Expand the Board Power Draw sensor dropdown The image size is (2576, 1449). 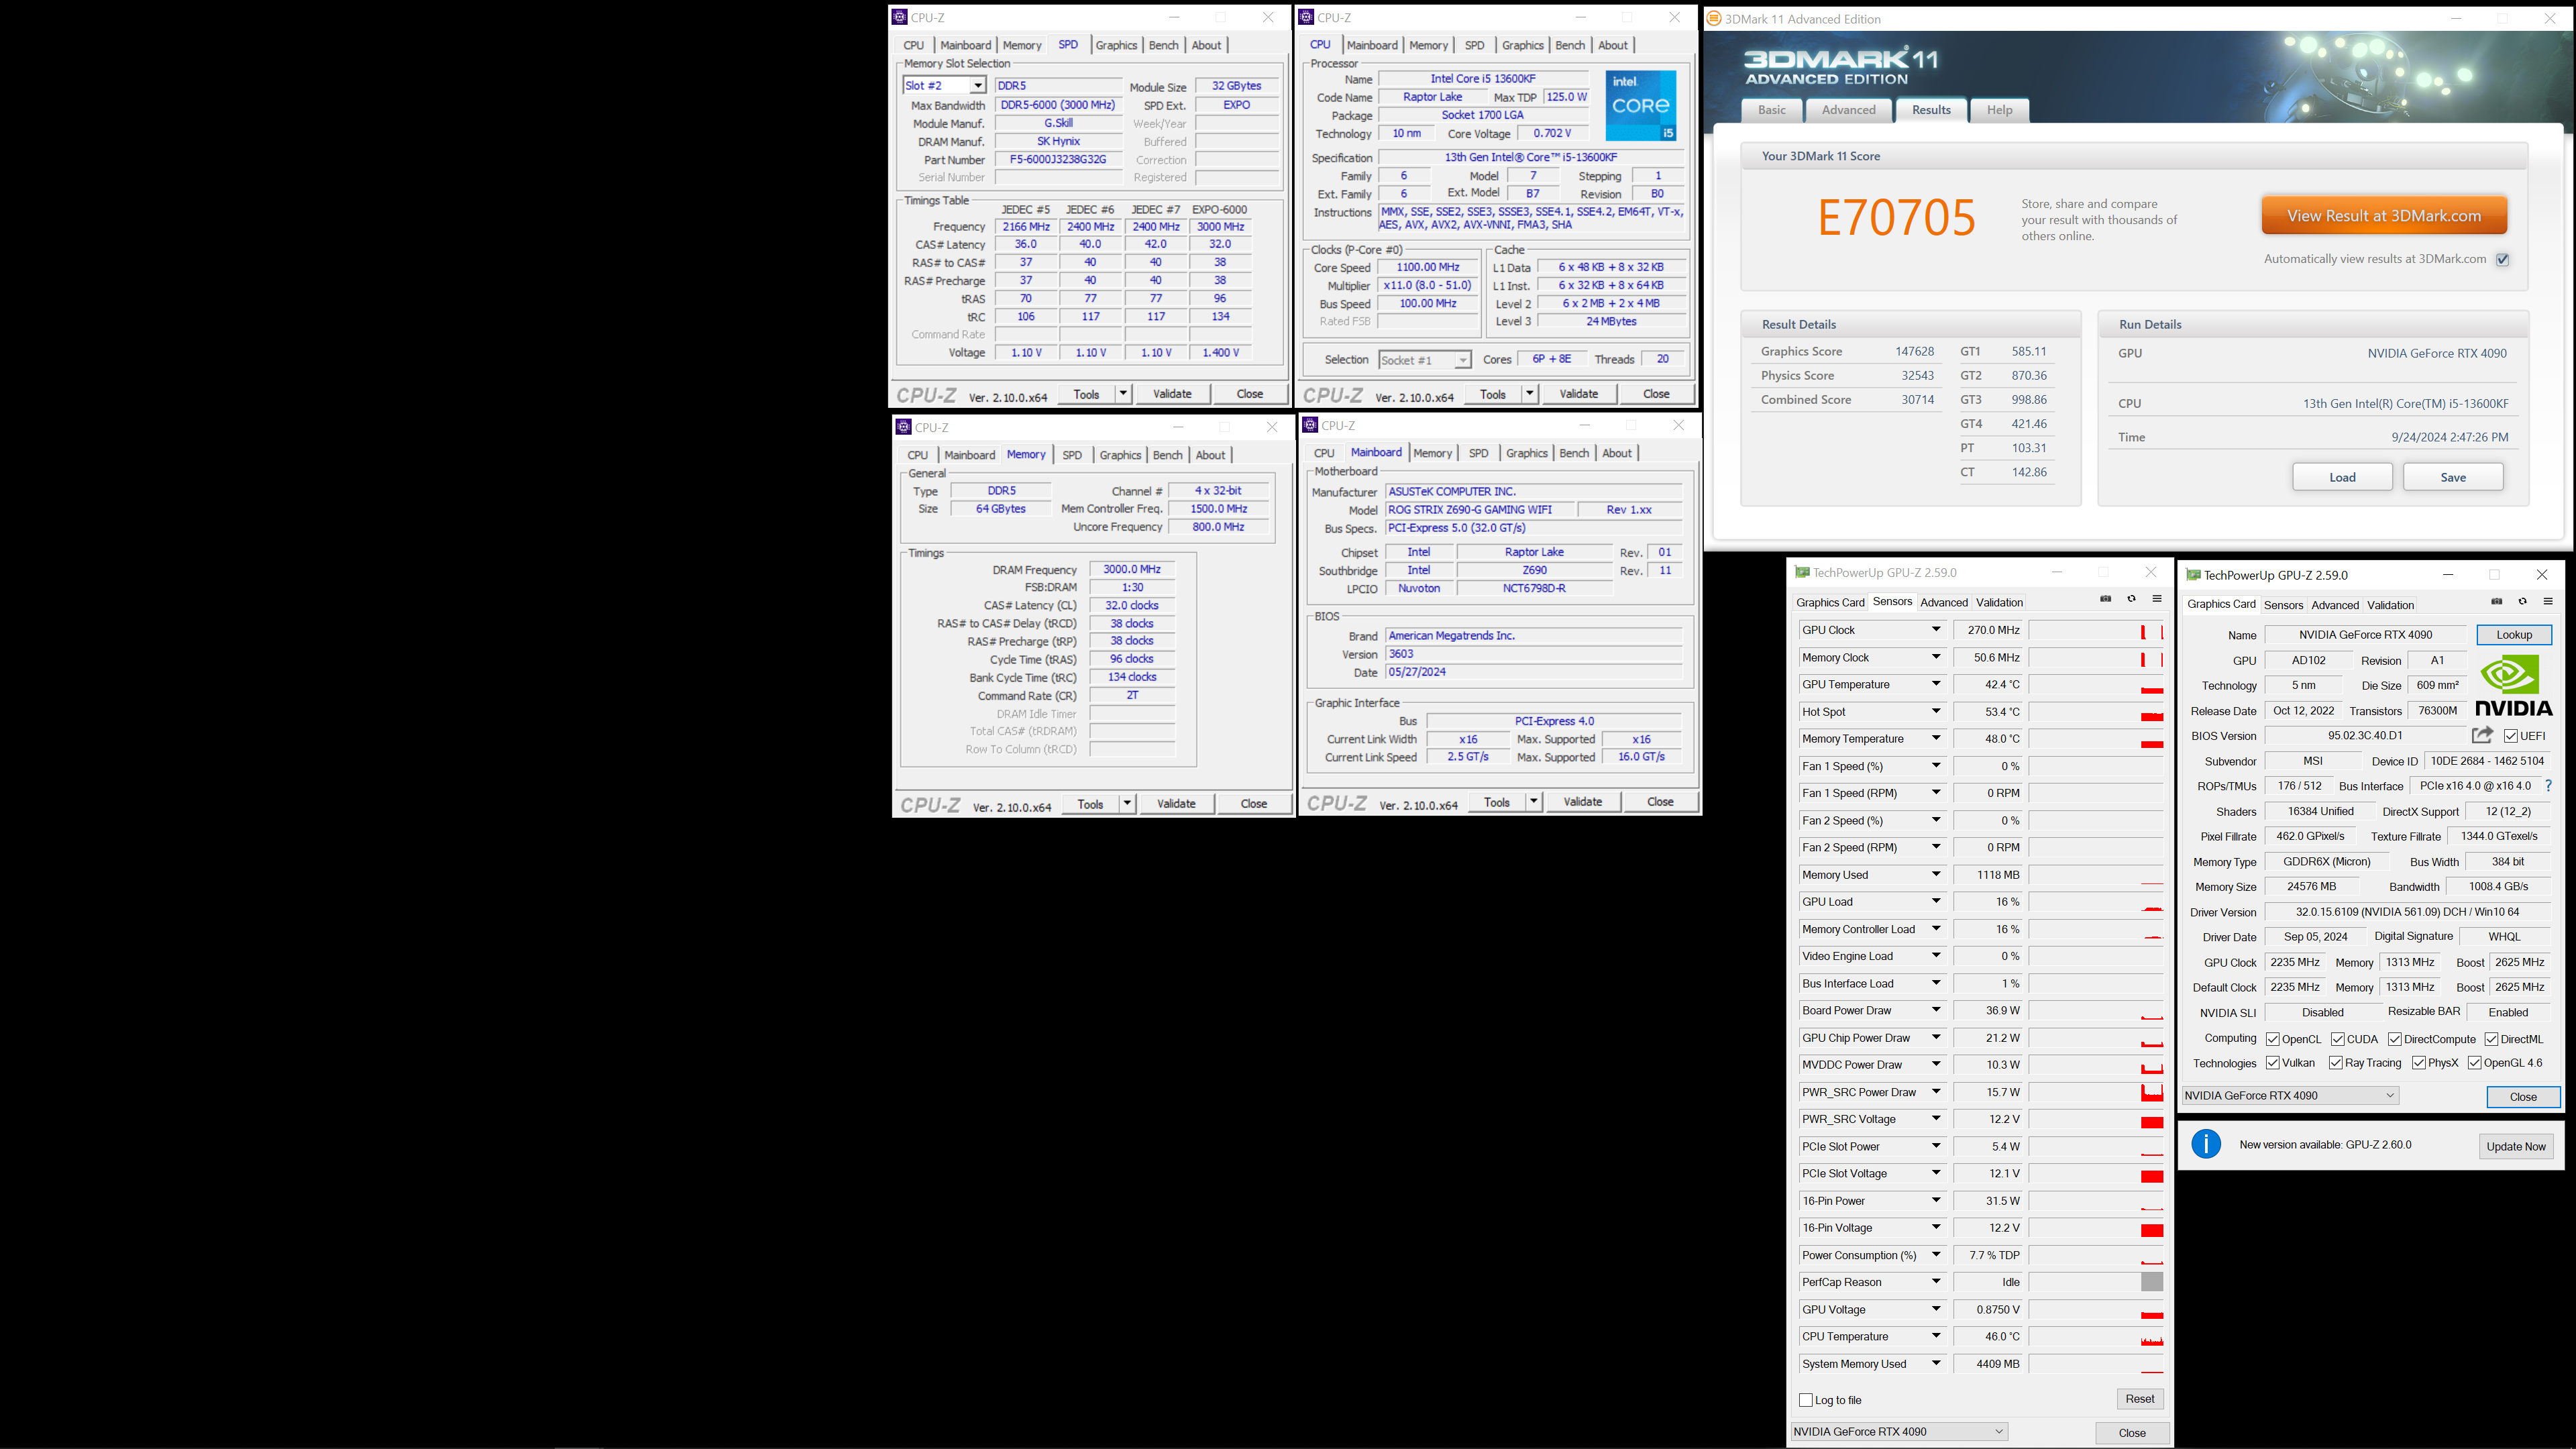coord(1936,1010)
